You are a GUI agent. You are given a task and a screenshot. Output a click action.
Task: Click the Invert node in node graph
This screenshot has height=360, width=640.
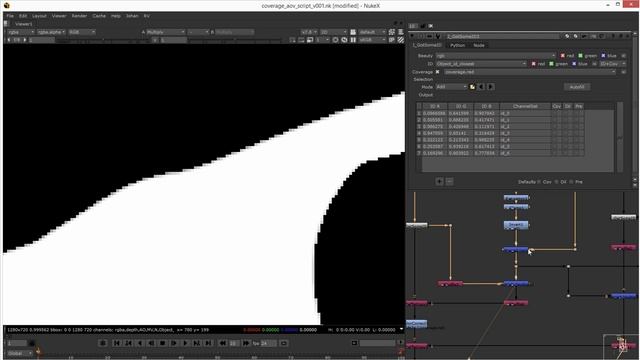pyautogui.click(x=516, y=224)
